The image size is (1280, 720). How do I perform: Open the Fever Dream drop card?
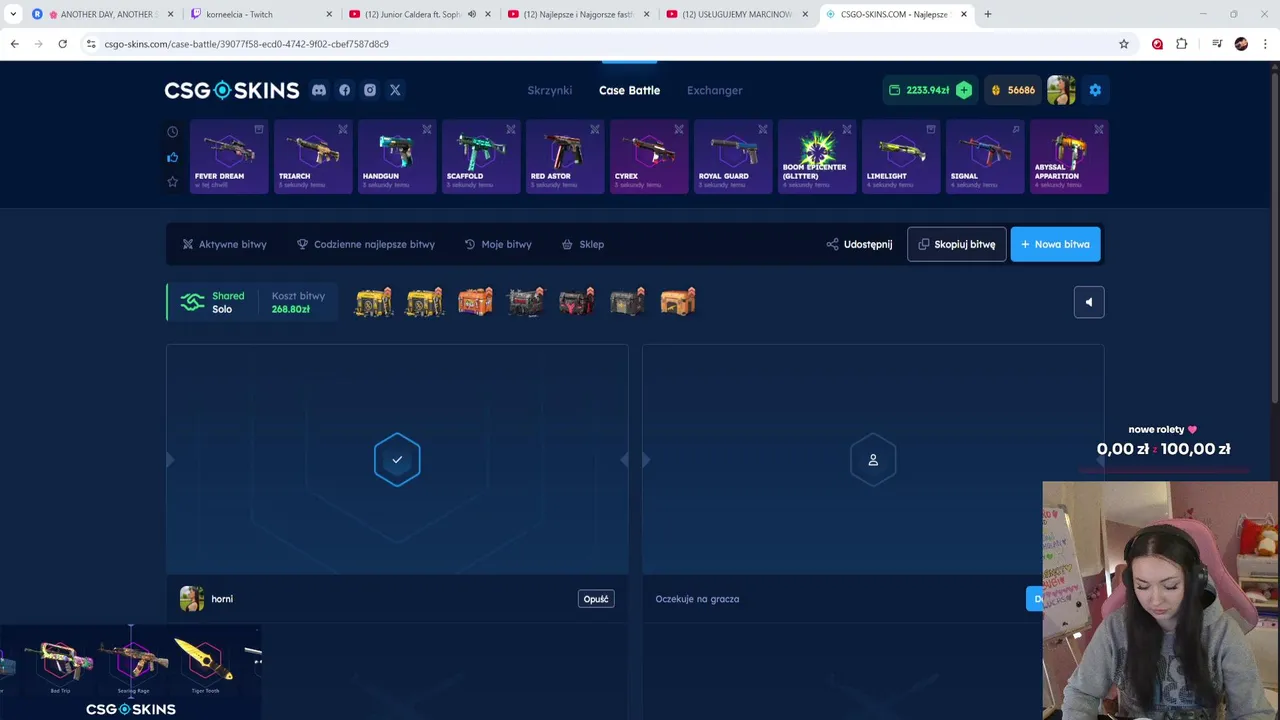pyautogui.click(x=229, y=157)
